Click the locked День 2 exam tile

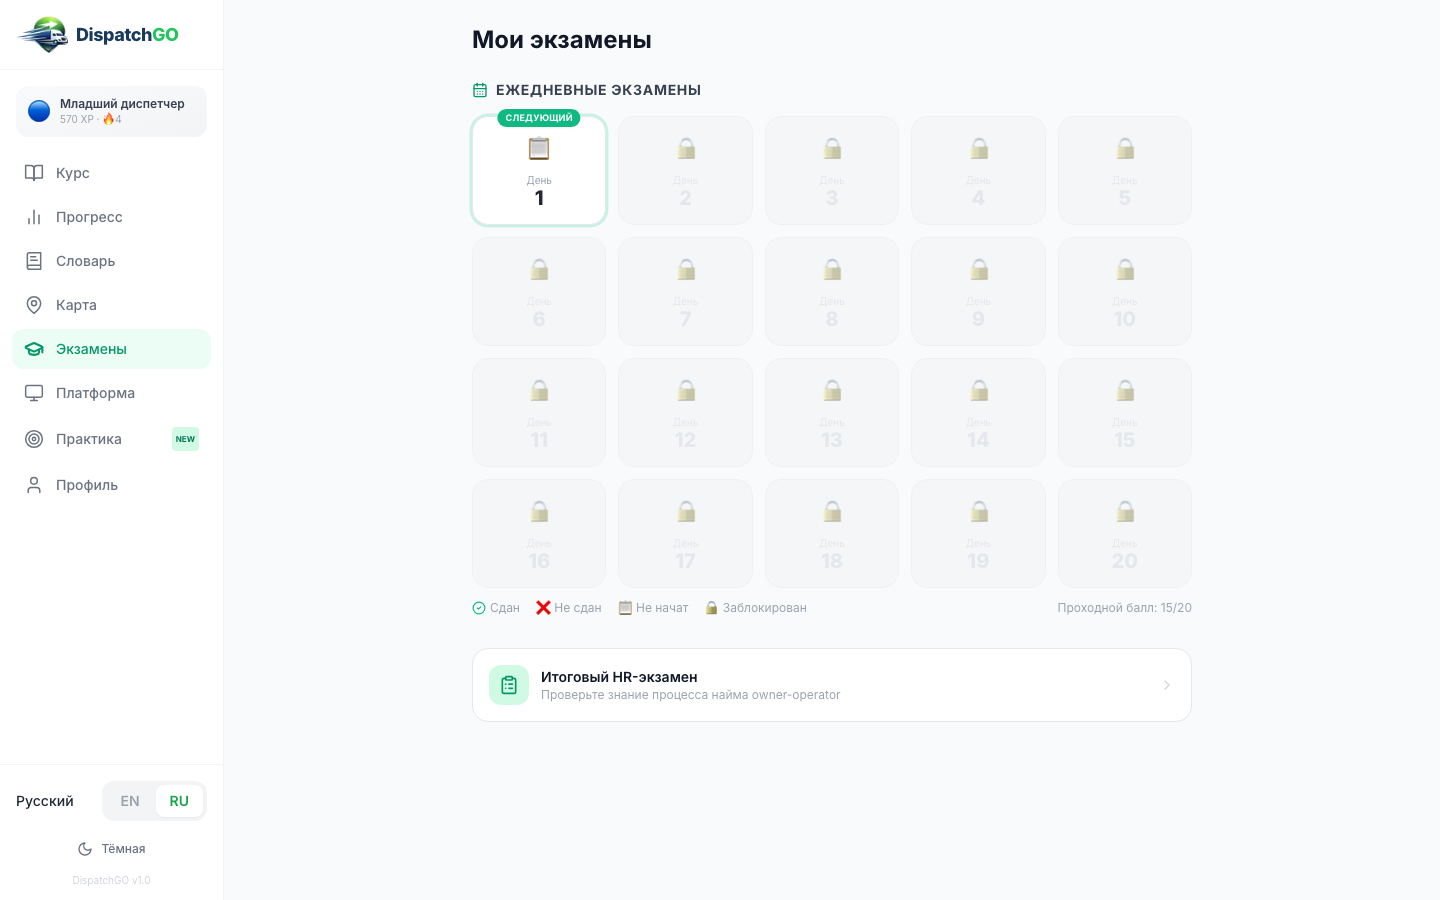click(x=685, y=171)
